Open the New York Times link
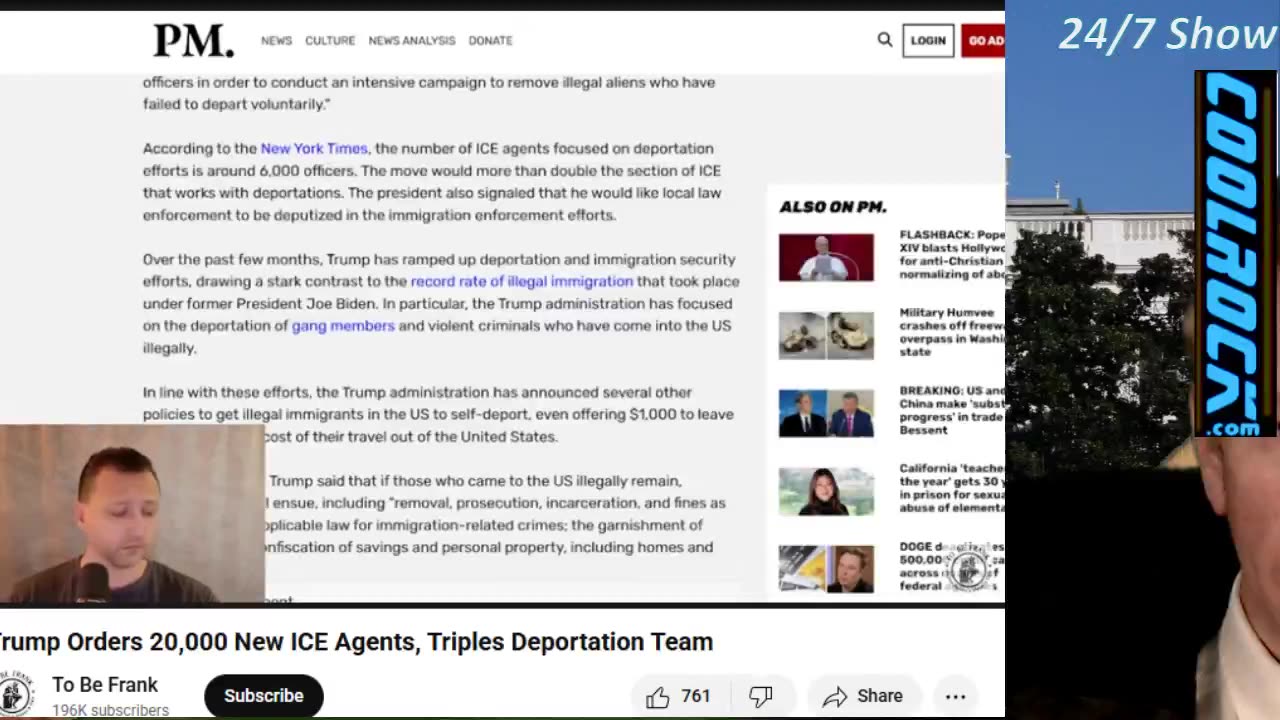This screenshot has width=1280, height=720. 314,148
